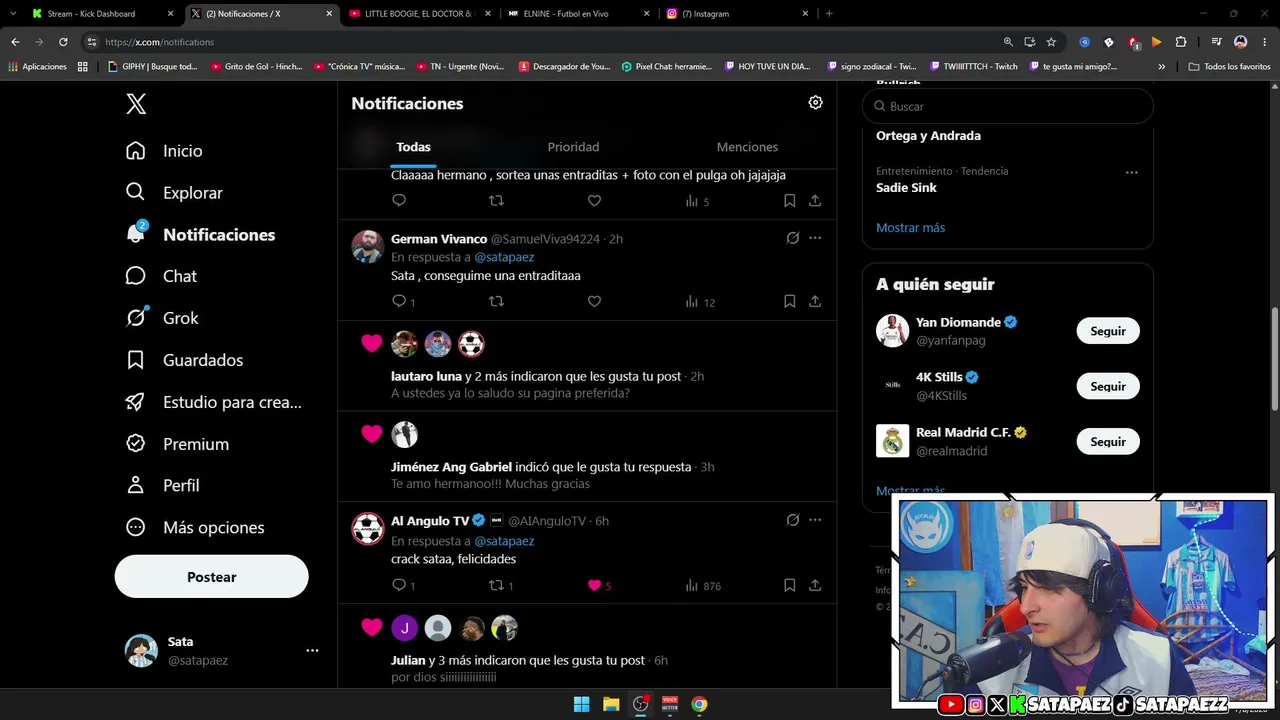Open Chrome from taskbar
1280x720 pixels.
click(699, 704)
